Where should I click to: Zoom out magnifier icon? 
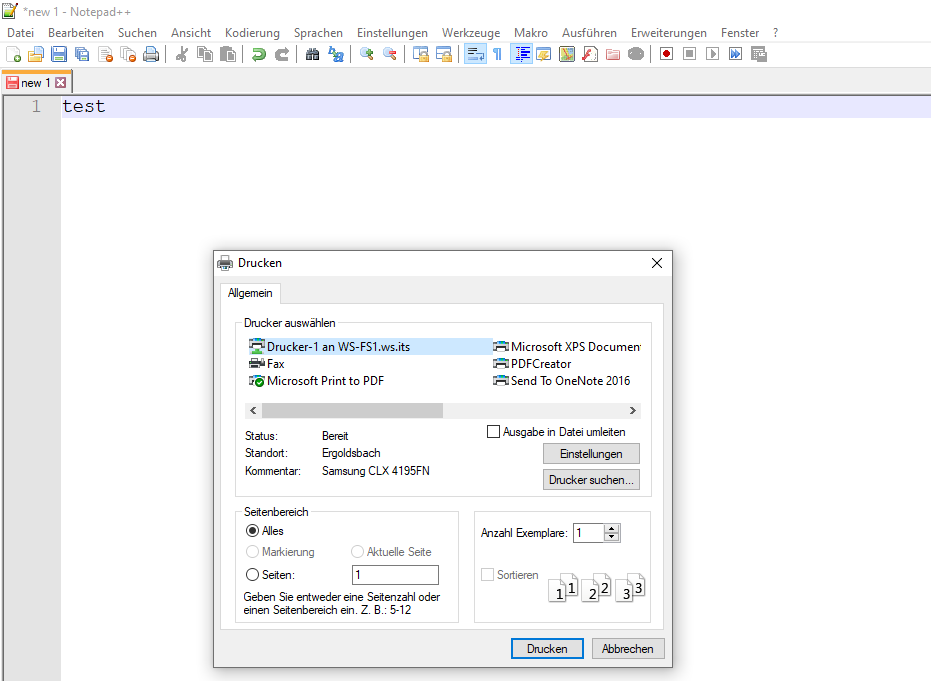pyautogui.click(x=390, y=55)
